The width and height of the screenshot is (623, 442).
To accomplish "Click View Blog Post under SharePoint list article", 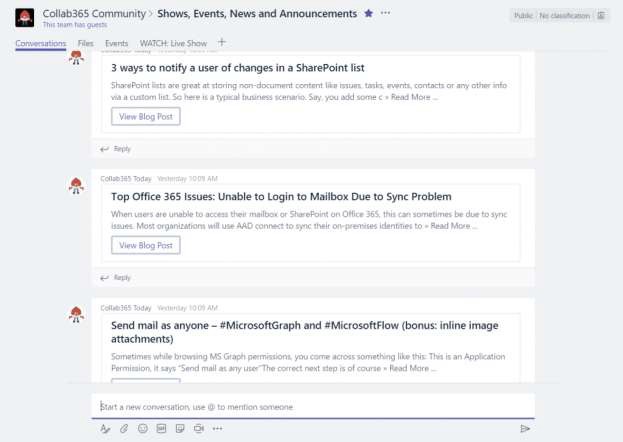I will [x=146, y=116].
